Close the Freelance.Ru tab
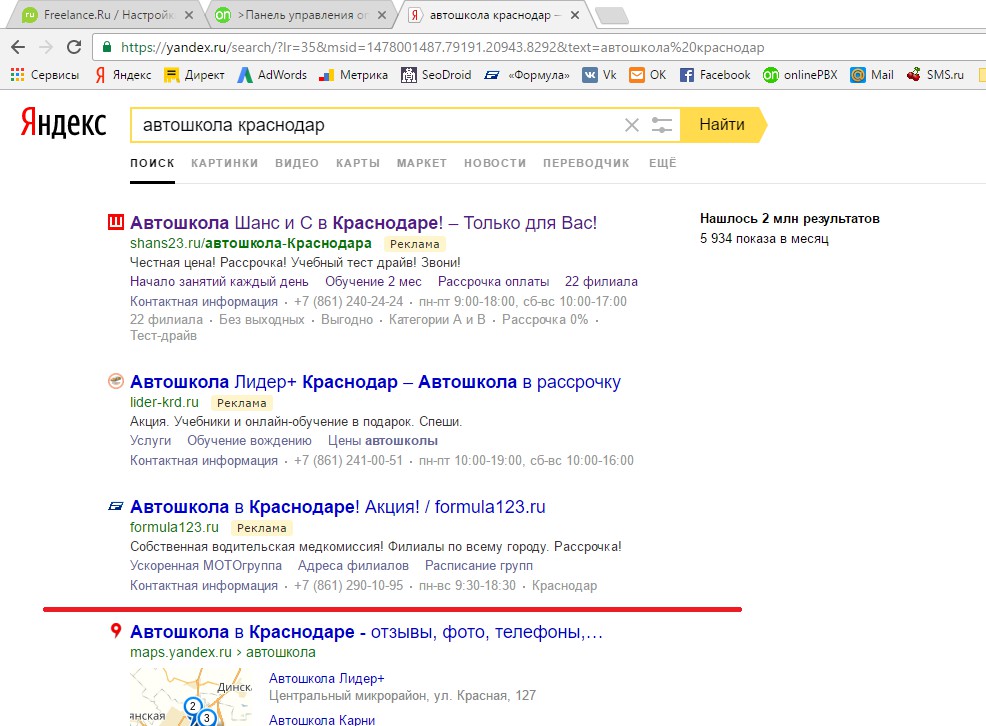The height and width of the screenshot is (726, 986). [x=189, y=15]
